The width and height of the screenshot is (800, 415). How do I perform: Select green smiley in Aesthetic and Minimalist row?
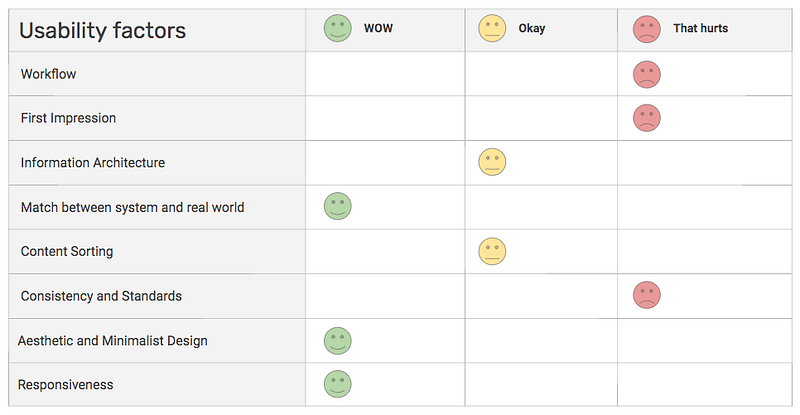338,340
